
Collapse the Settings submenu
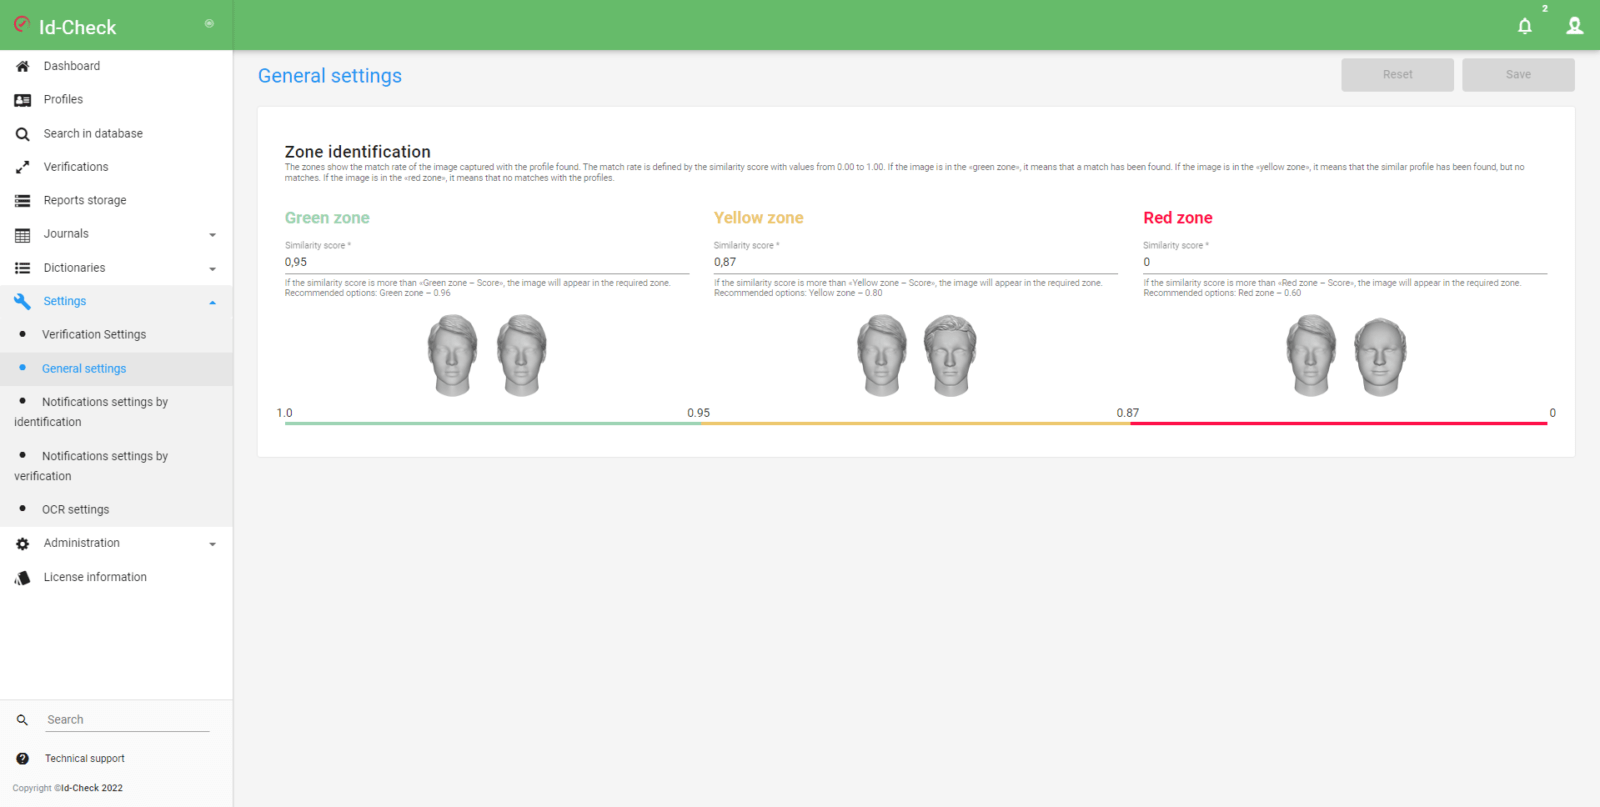coord(212,302)
